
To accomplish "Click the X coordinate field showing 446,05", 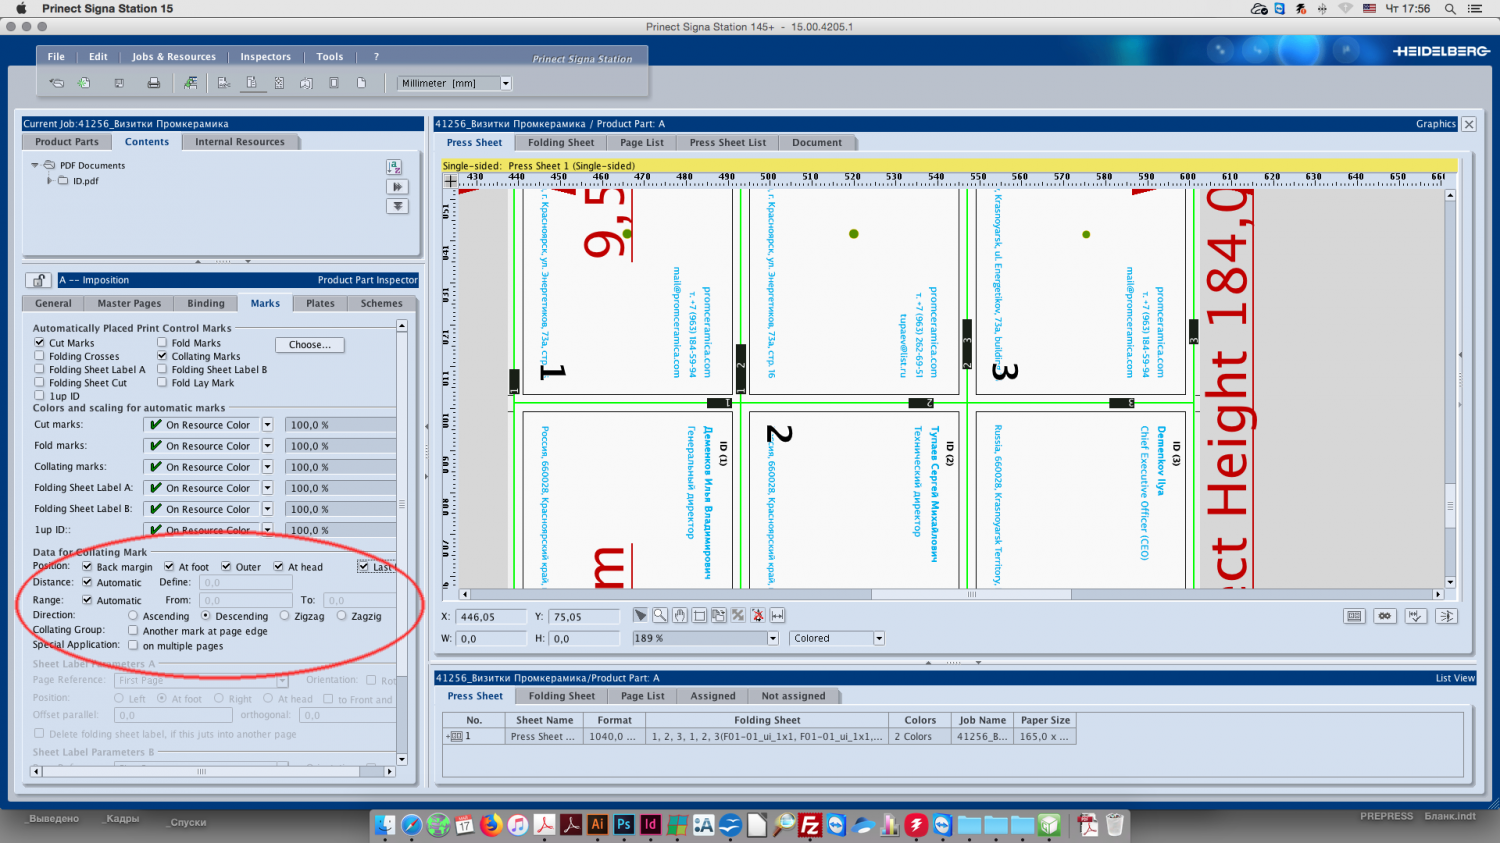I will [492, 617].
